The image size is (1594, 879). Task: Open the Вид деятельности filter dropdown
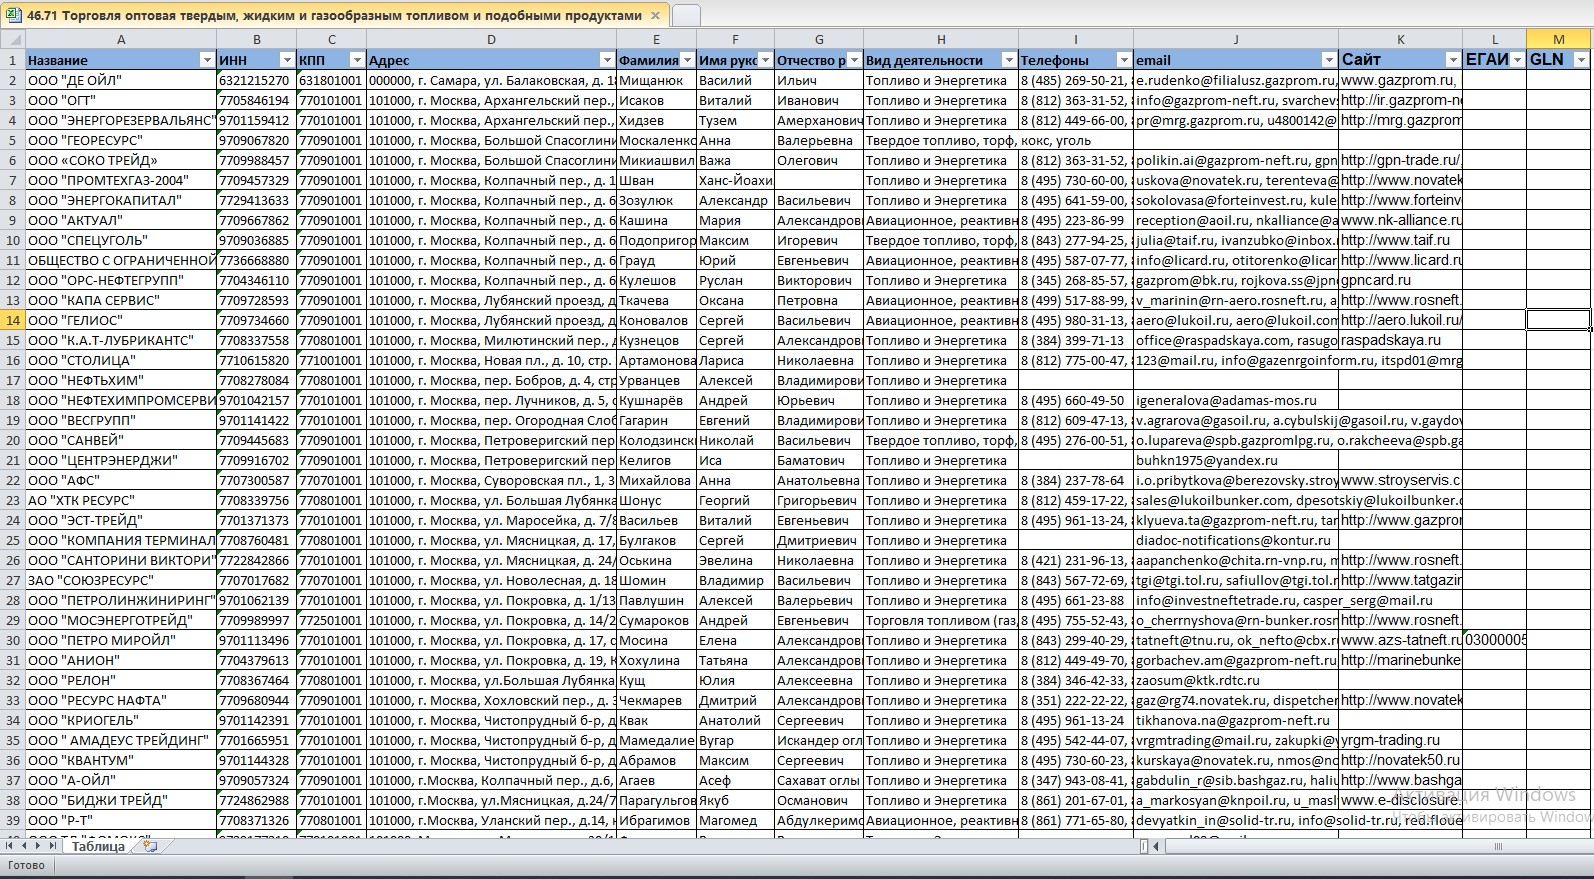coord(1009,60)
